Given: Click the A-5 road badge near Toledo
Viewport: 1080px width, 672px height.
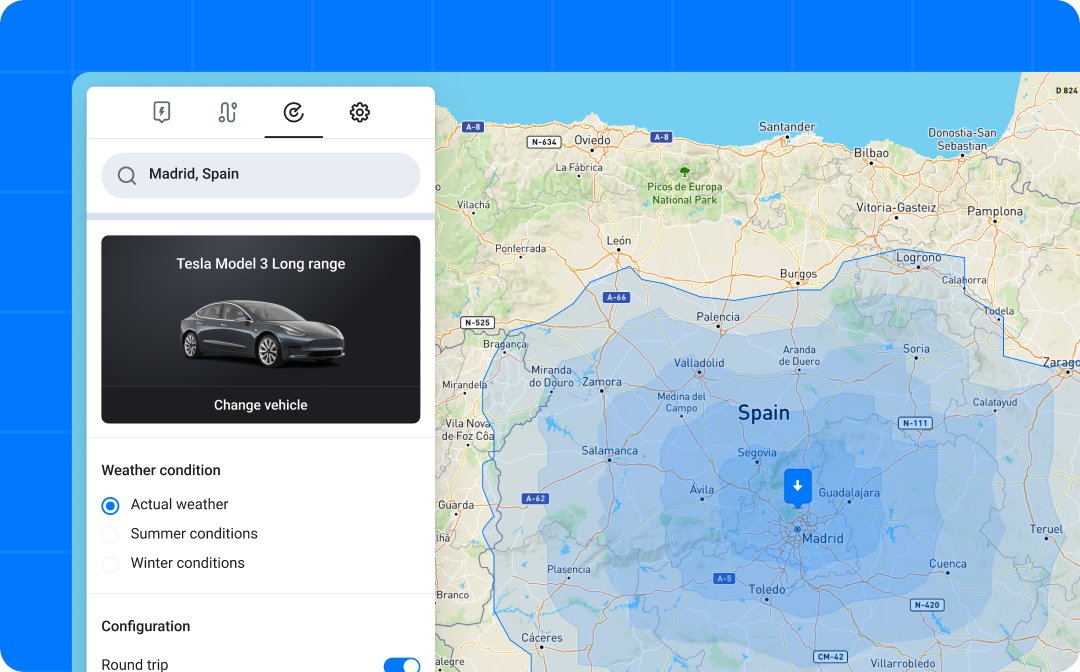Looking at the screenshot, I should 724,578.
